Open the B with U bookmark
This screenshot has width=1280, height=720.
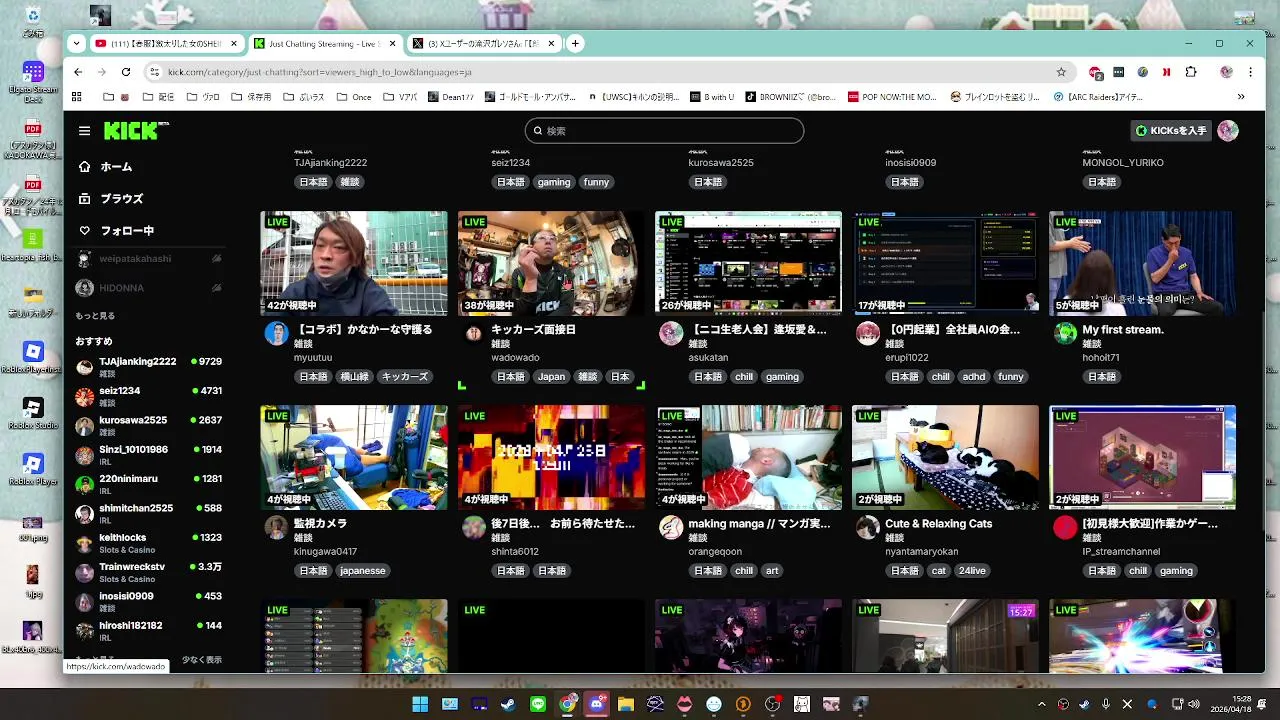click(713, 97)
